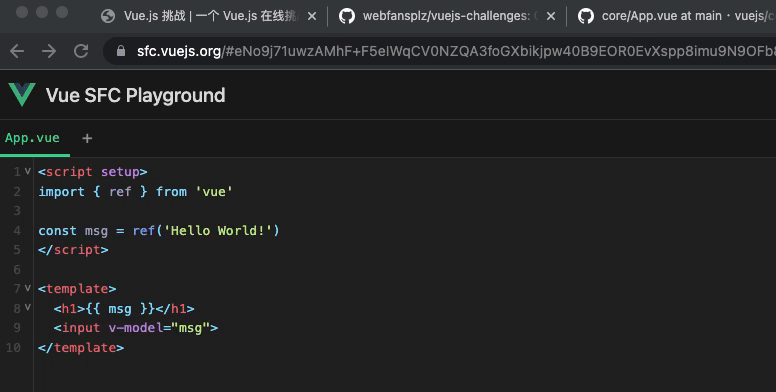Reload the page with refresh icon
This screenshot has width=776, height=392.
click(81, 51)
